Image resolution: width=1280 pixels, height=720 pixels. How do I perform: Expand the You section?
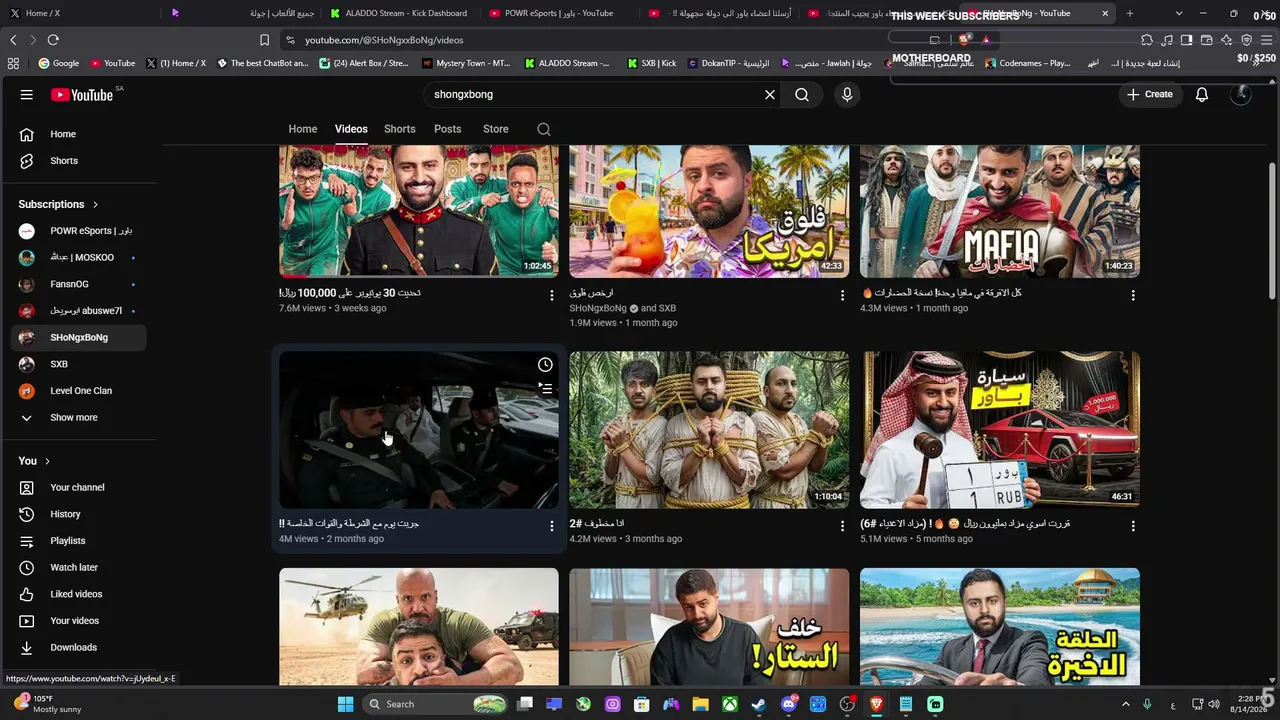pyautogui.click(x=34, y=461)
